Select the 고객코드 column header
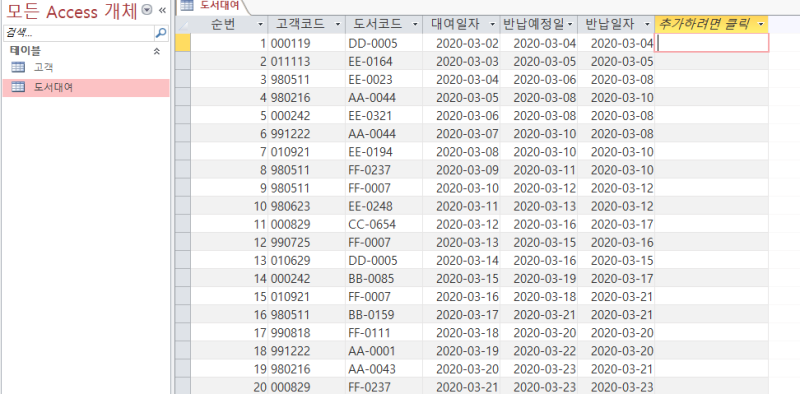The width and height of the screenshot is (800, 394). pyautogui.click(x=307, y=24)
